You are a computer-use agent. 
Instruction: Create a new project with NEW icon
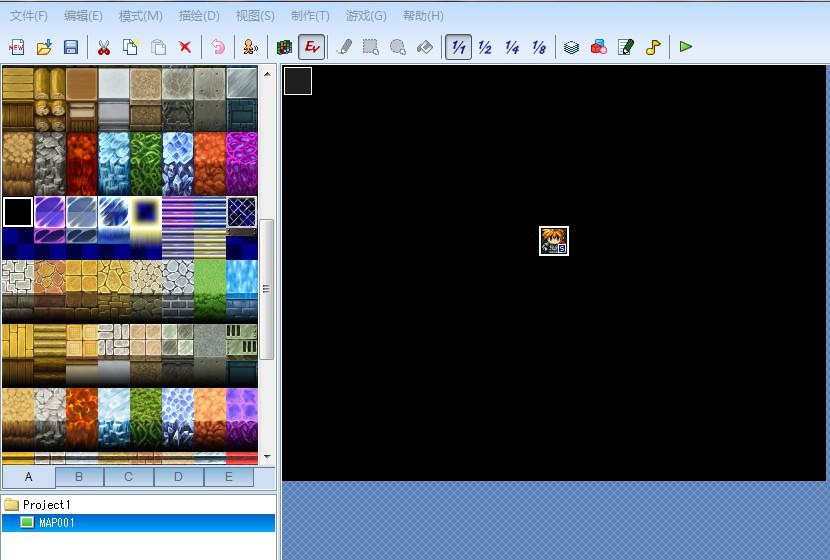(16, 47)
